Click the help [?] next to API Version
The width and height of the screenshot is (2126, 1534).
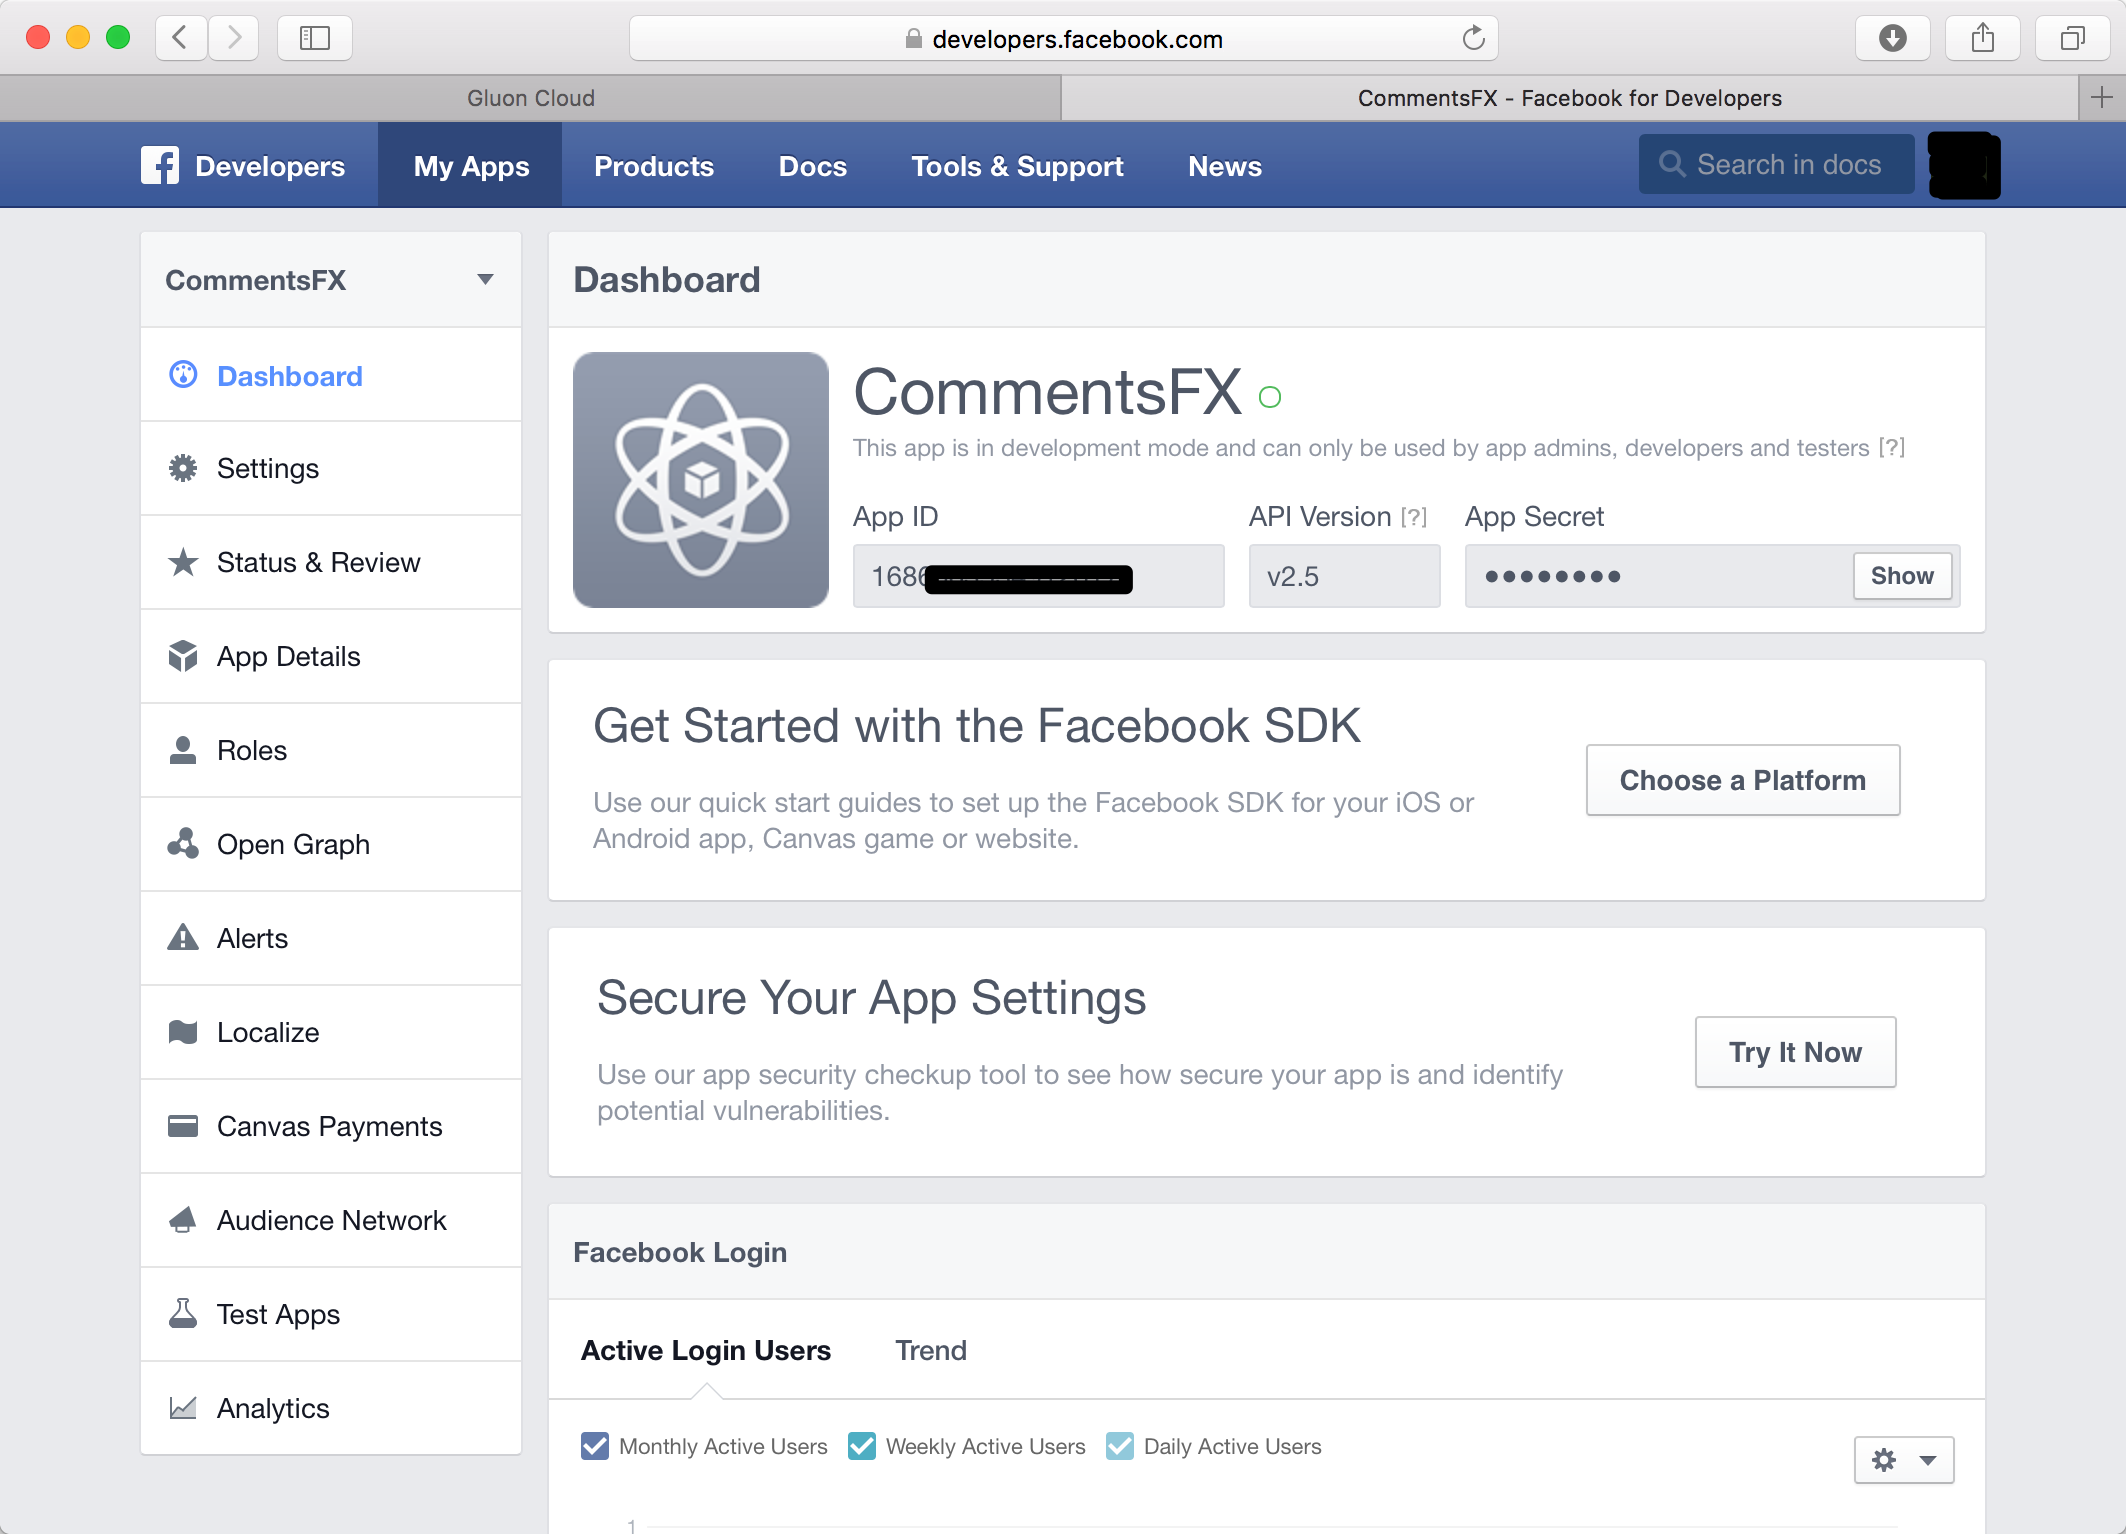click(1414, 517)
